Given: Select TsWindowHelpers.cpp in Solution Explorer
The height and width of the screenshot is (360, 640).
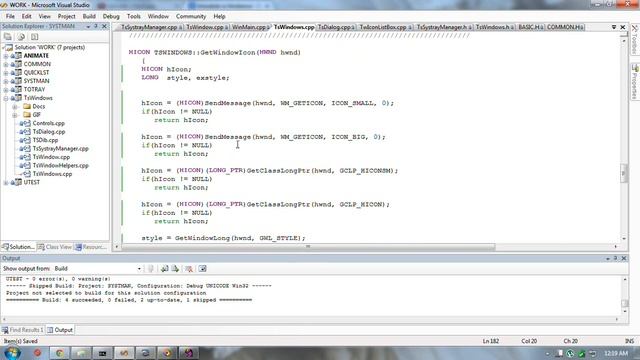Looking at the screenshot, I should click(x=60, y=165).
